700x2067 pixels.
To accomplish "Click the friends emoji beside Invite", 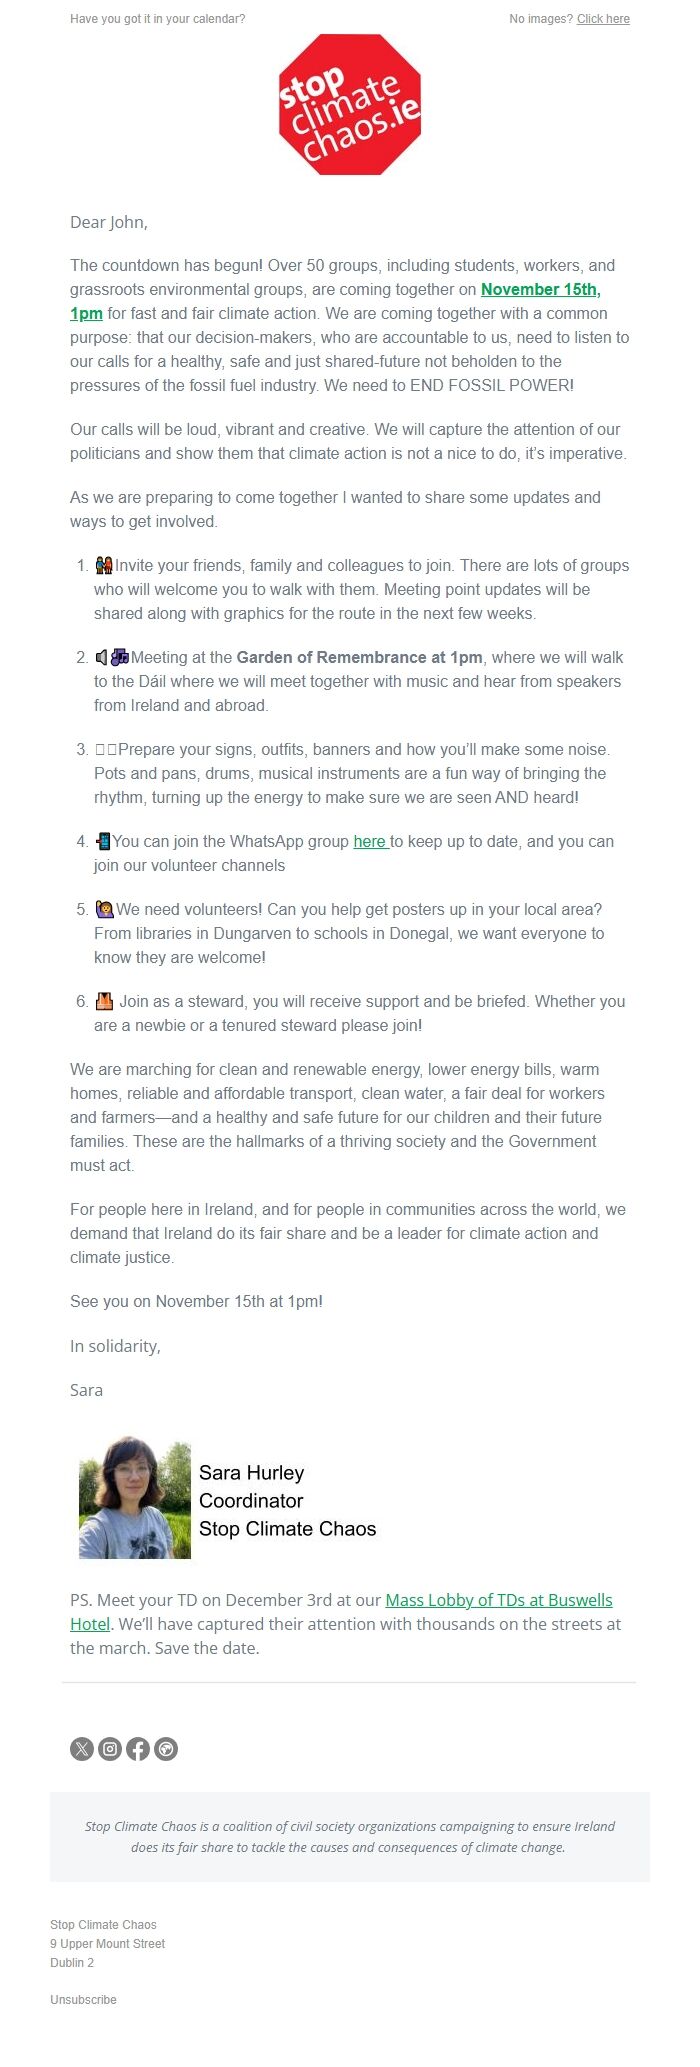I will 103,566.
